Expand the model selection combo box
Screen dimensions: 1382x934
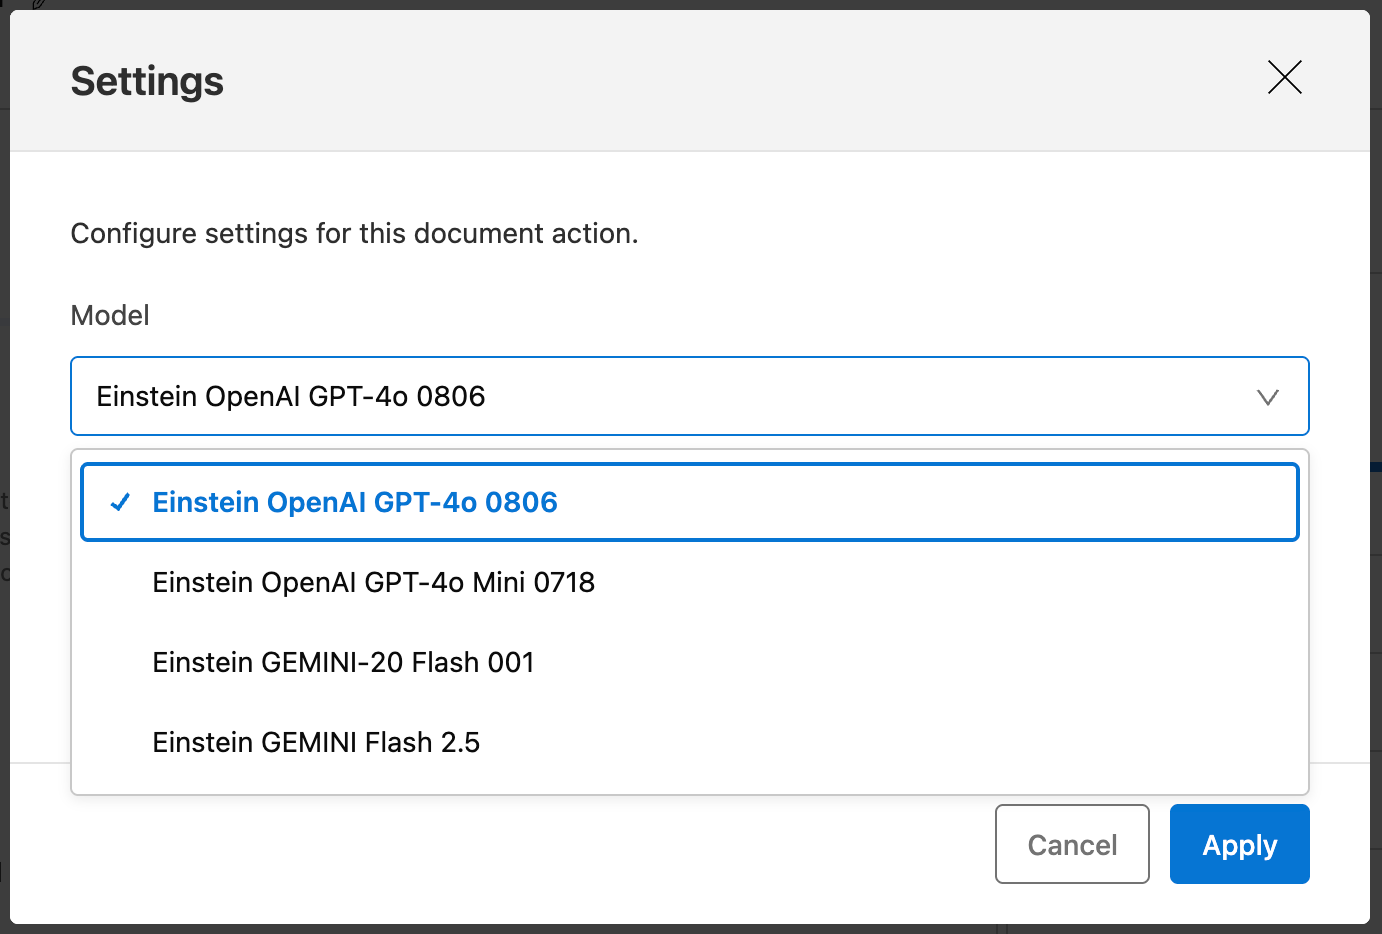tap(690, 396)
